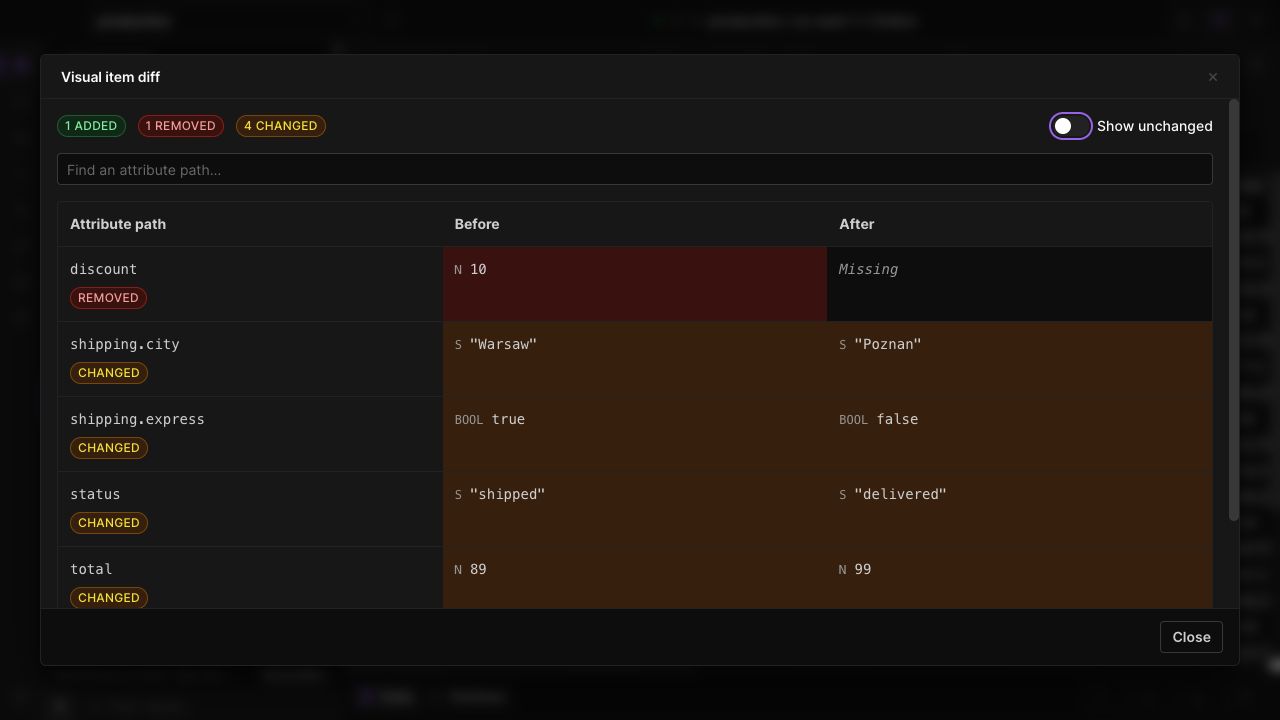
Task: Select the shipping.city attribute path
Action: 125,344
